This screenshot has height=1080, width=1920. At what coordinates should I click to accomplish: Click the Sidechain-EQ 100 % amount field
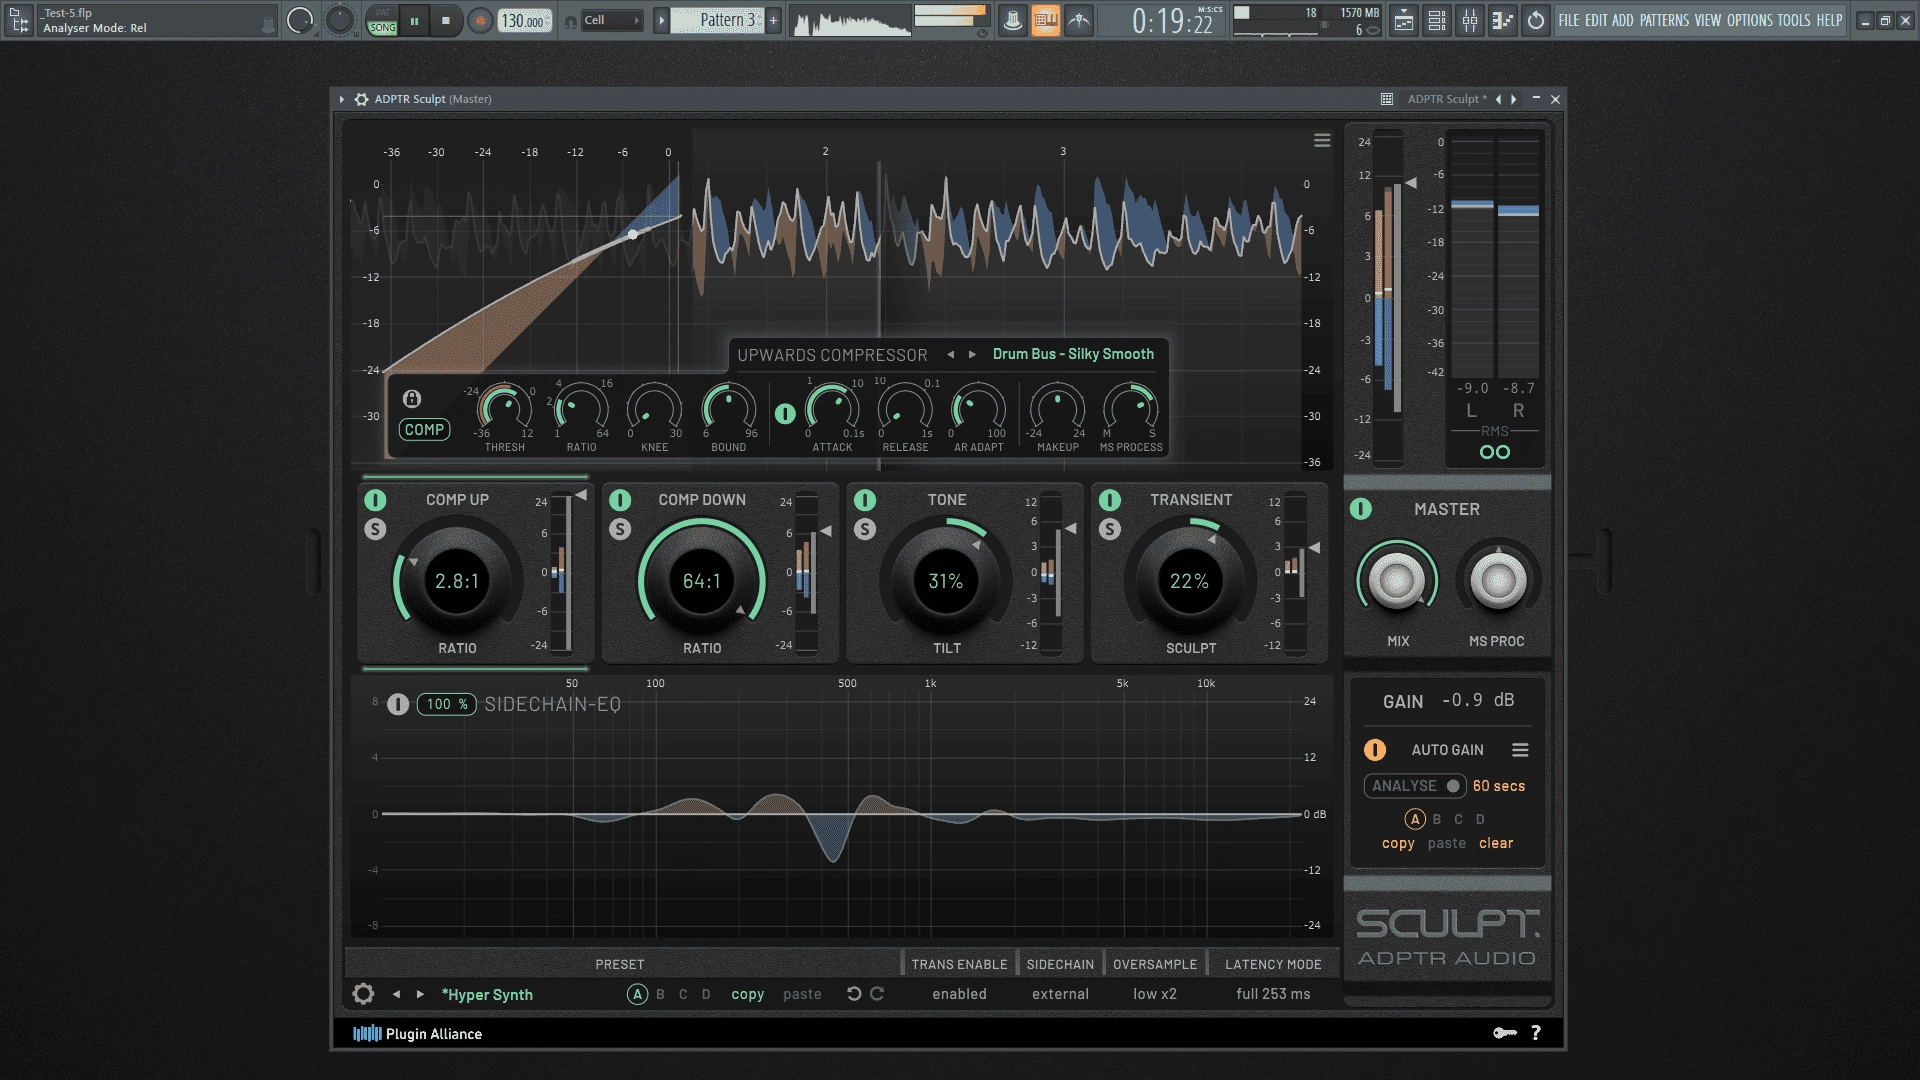(x=446, y=704)
